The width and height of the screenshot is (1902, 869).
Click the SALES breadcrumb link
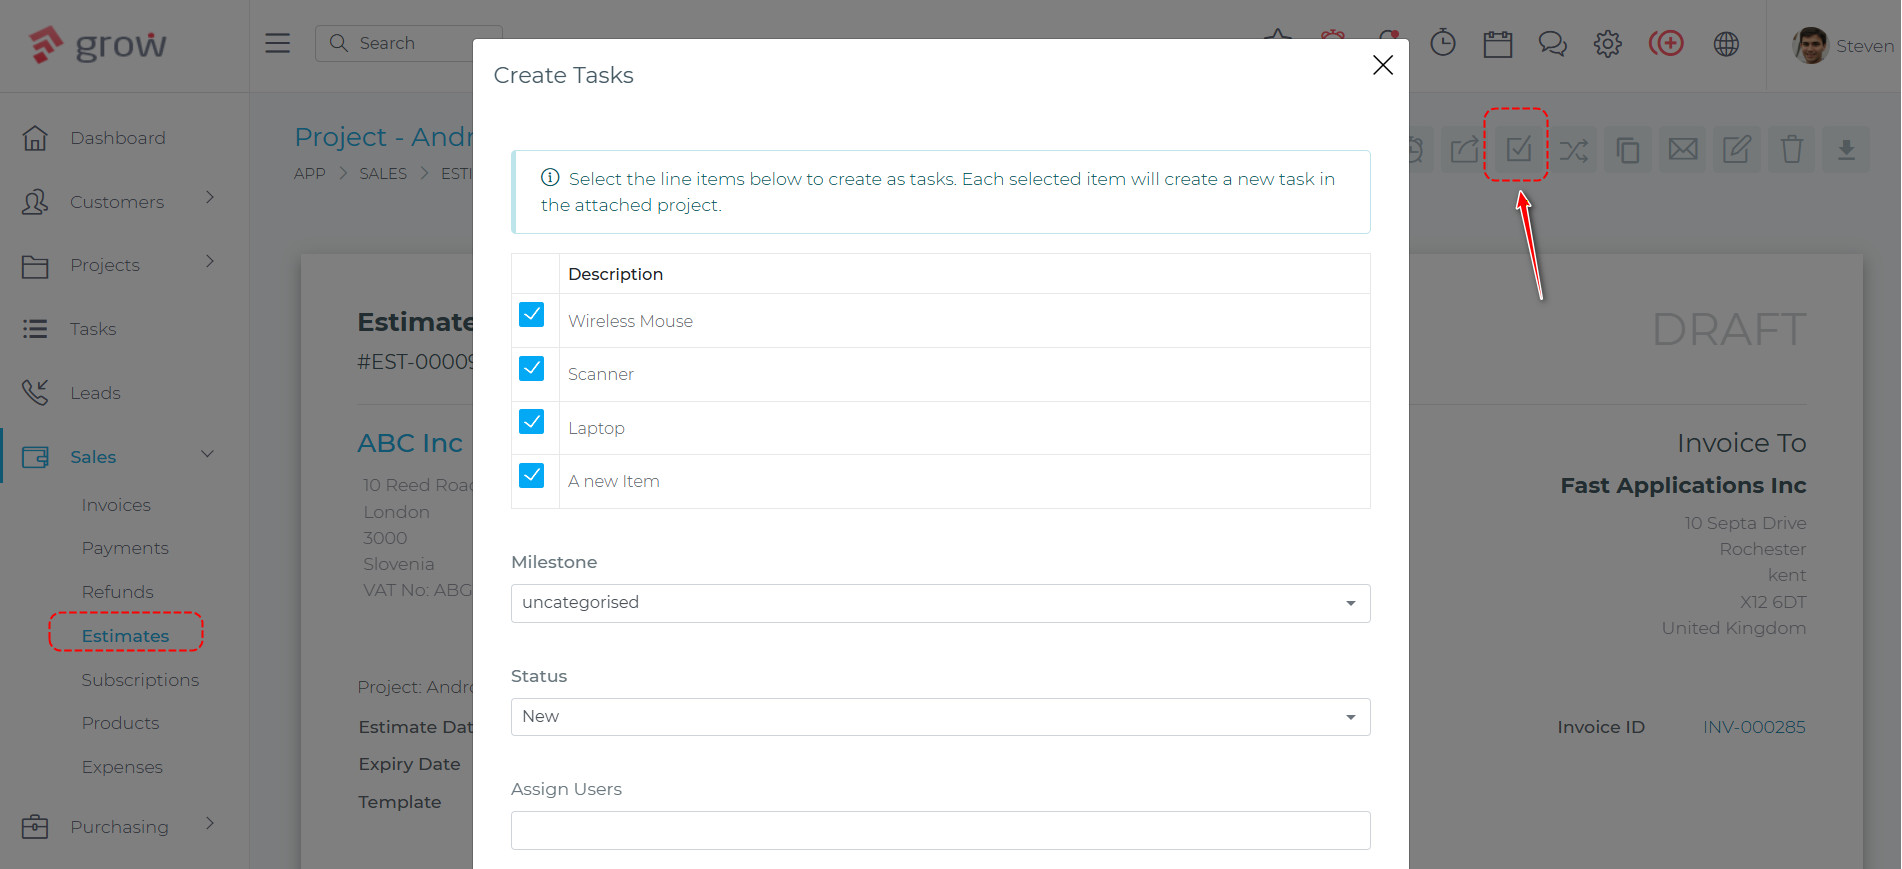point(383,173)
